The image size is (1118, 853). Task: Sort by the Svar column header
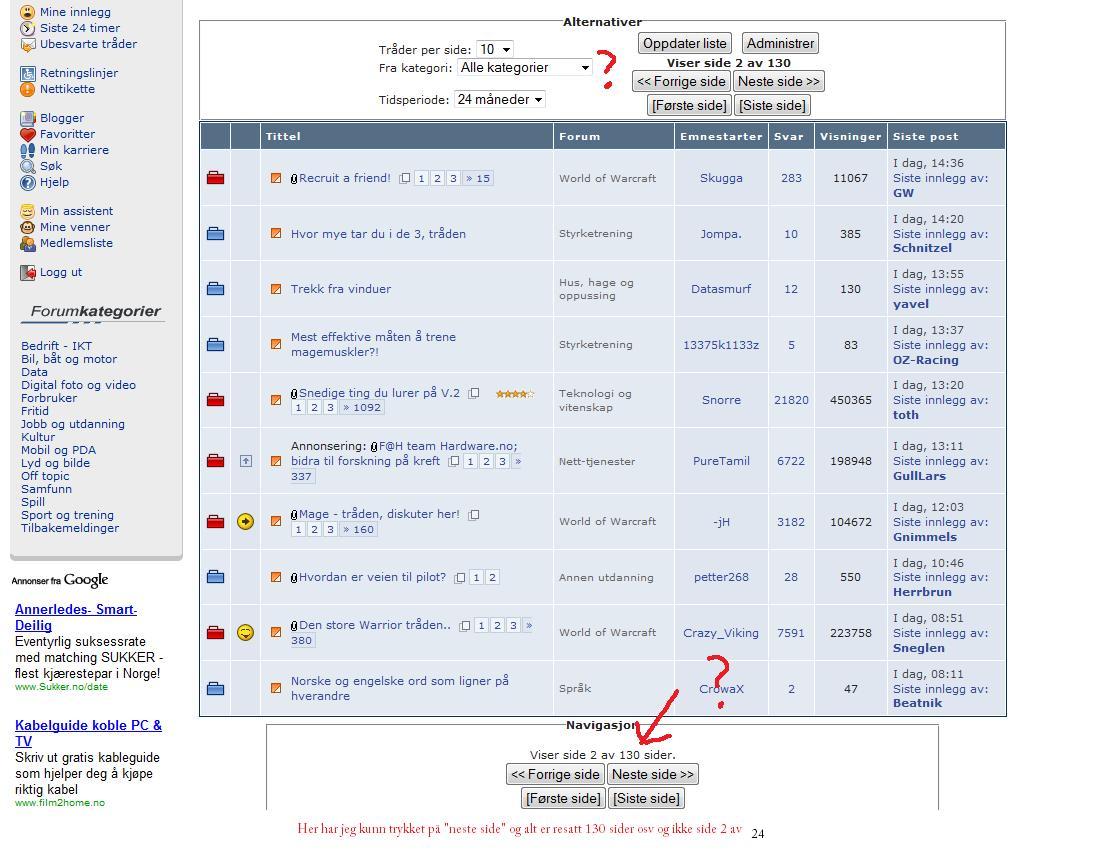pos(789,136)
